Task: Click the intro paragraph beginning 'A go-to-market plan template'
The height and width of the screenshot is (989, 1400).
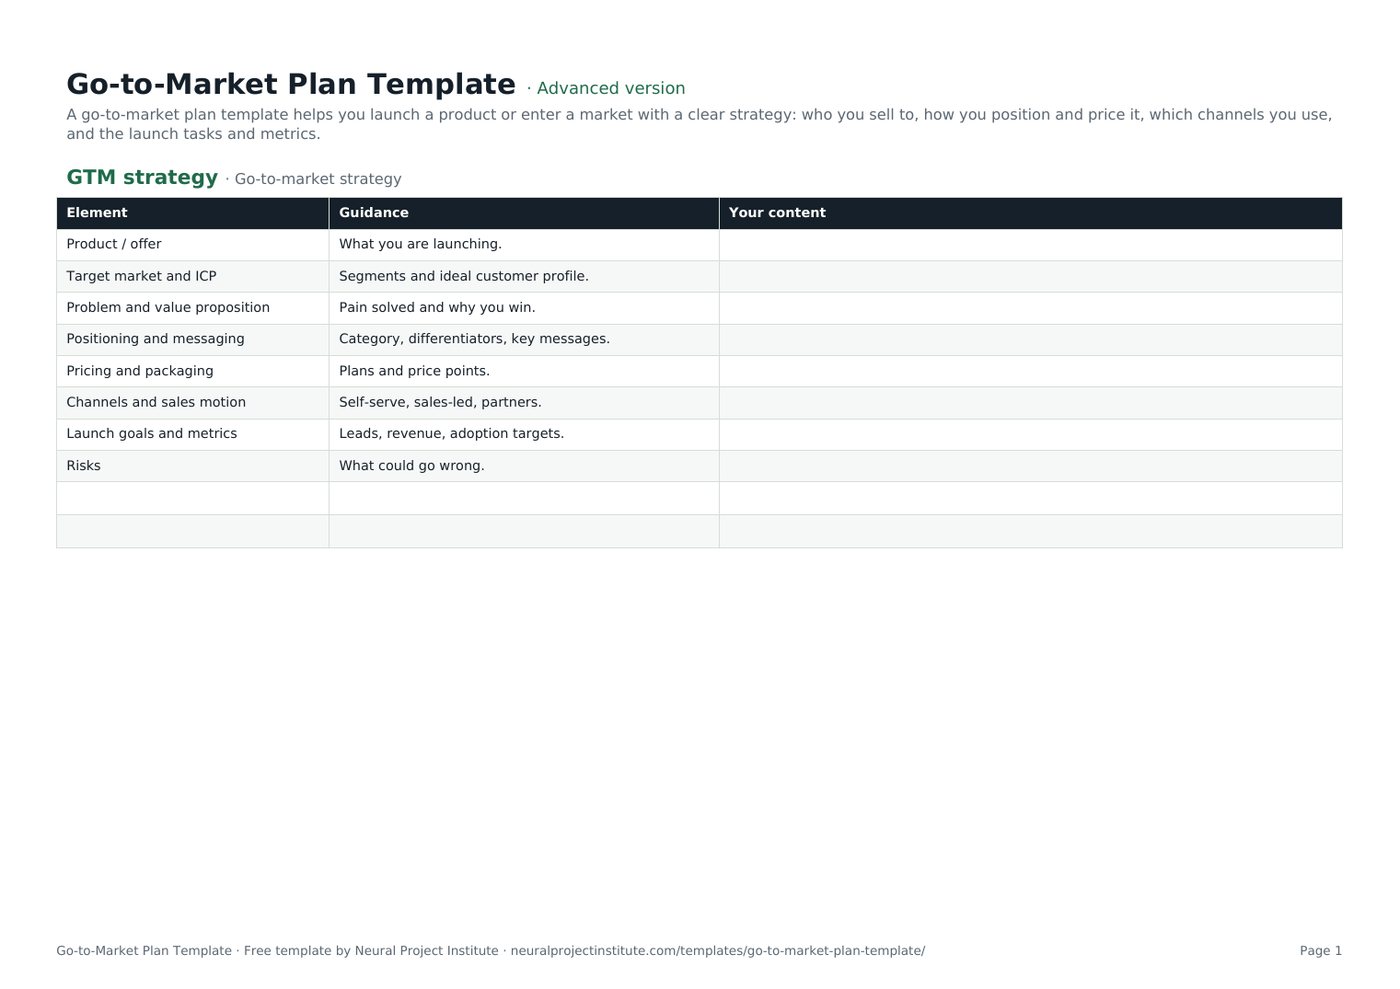Action: tap(699, 124)
